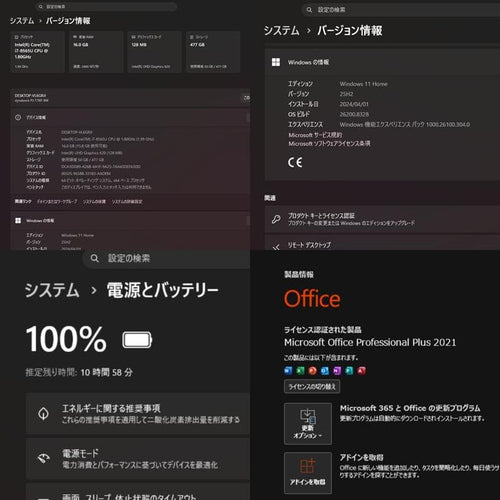Click the Outlook icon in Office list
500x500 pixels.
pos(325,371)
